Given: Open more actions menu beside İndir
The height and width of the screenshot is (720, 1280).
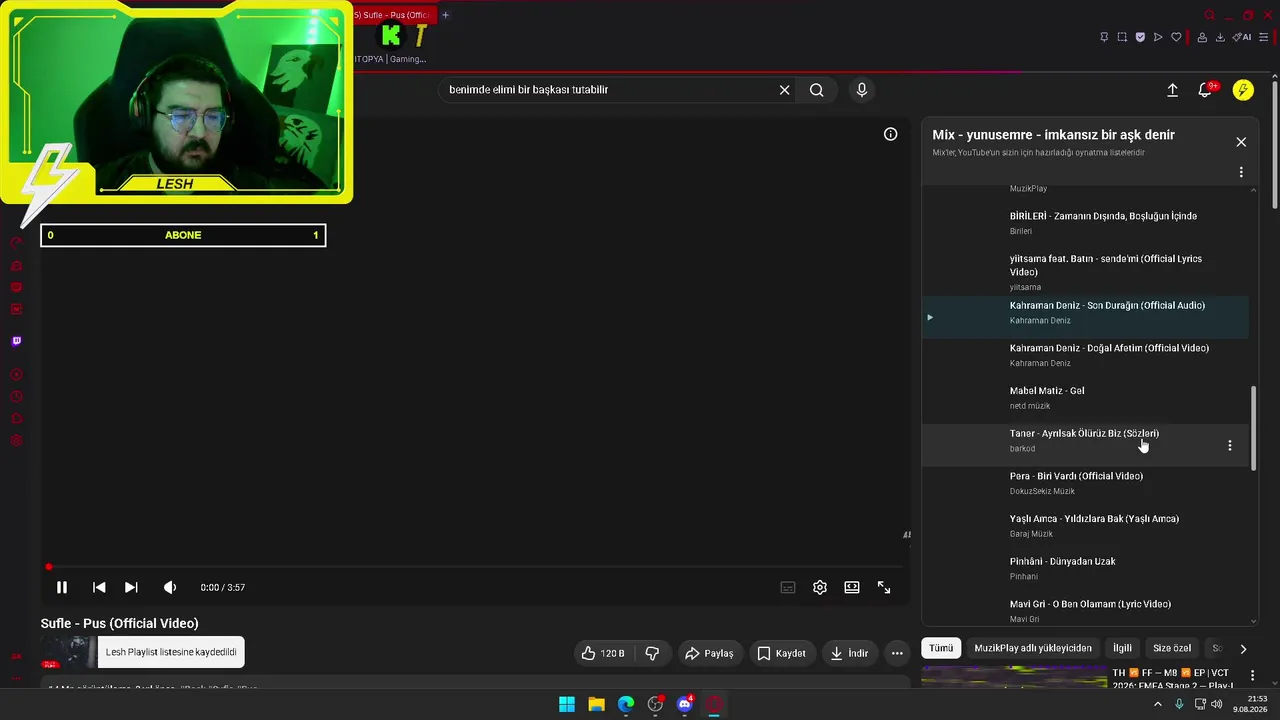Looking at the screenshot, I should pyautogui.click(x=897, y=653).
